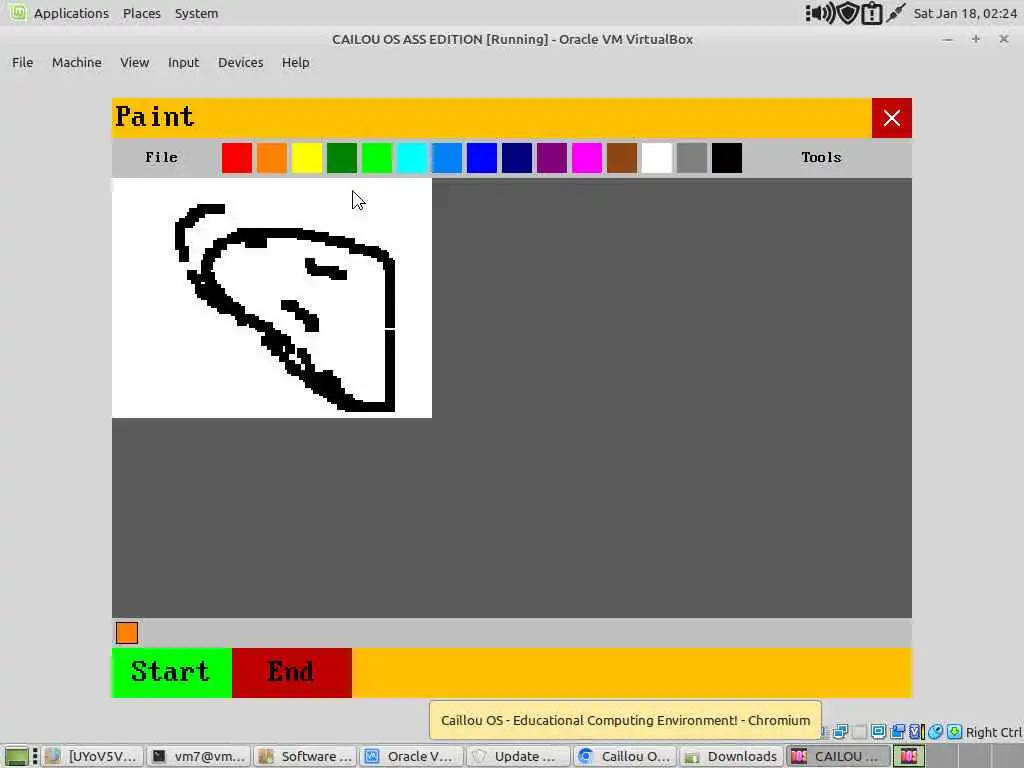Select the purple color swatch
Screen dimensions: 1024x768
[552, 158]
